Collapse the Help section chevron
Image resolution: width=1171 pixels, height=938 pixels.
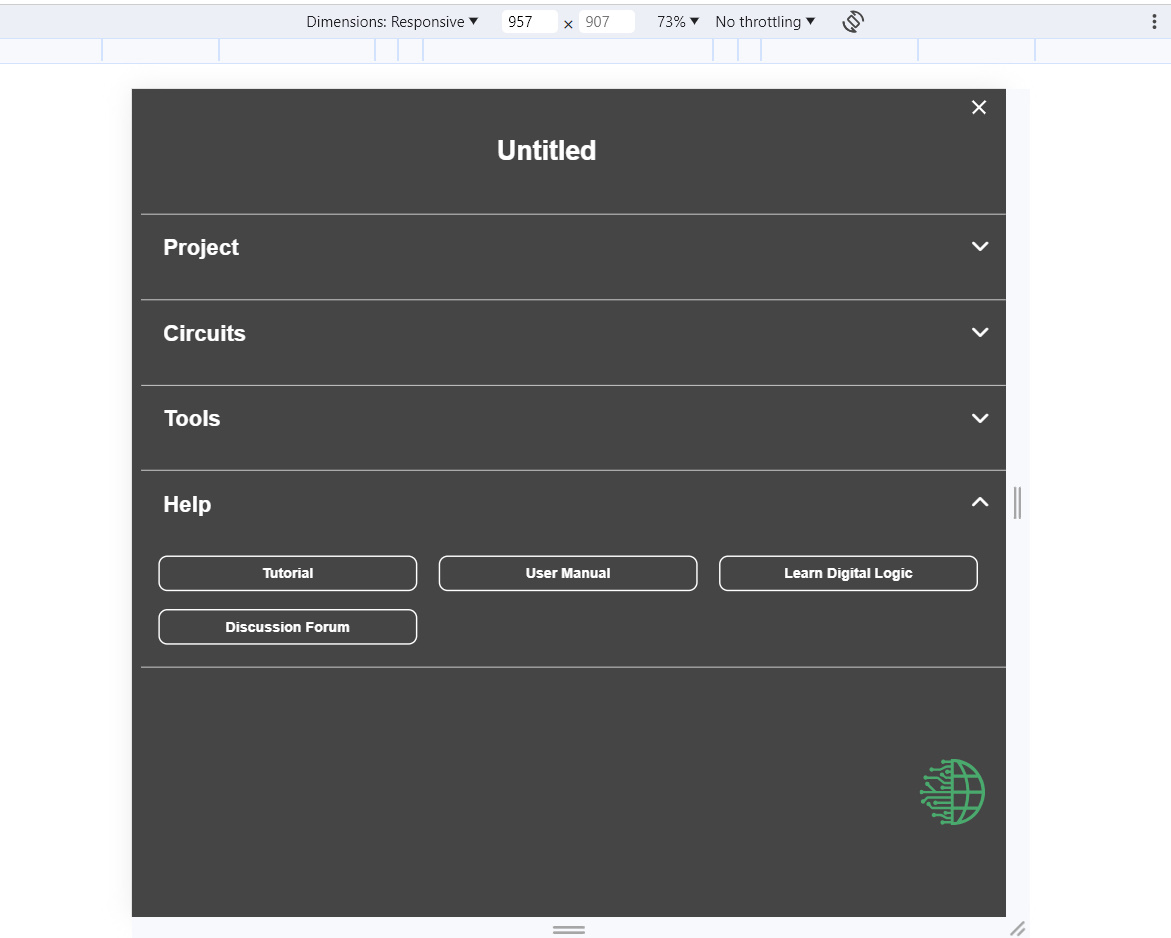click(x=980, y=503)
